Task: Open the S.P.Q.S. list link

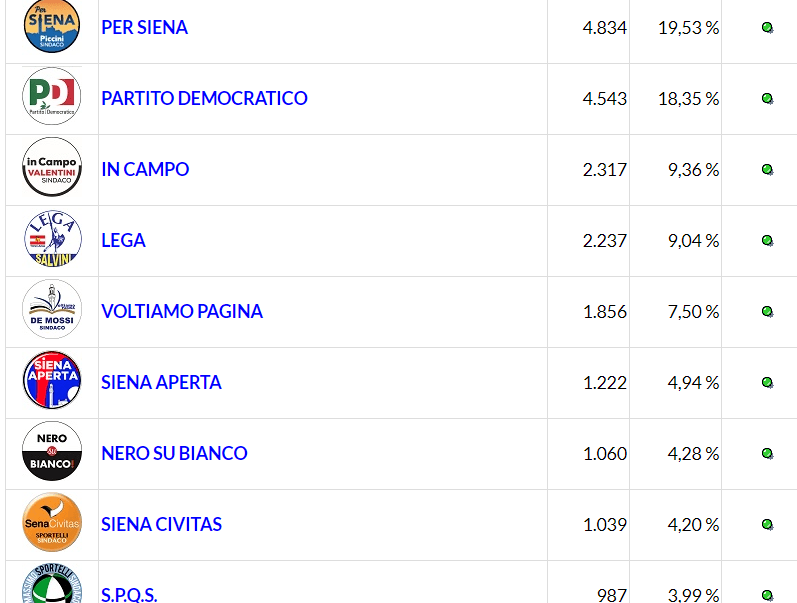Action: [x=129, y=594]
